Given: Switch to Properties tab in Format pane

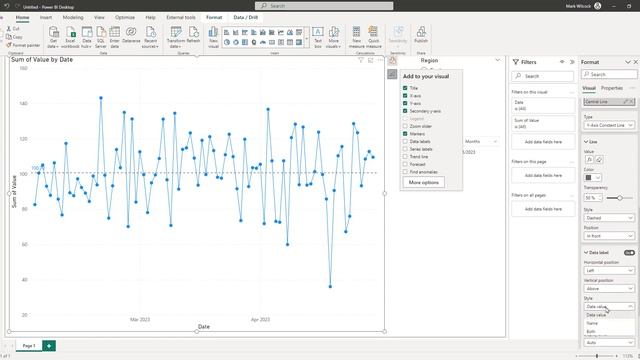Looking at the screenshot, I should click(612, 88).
